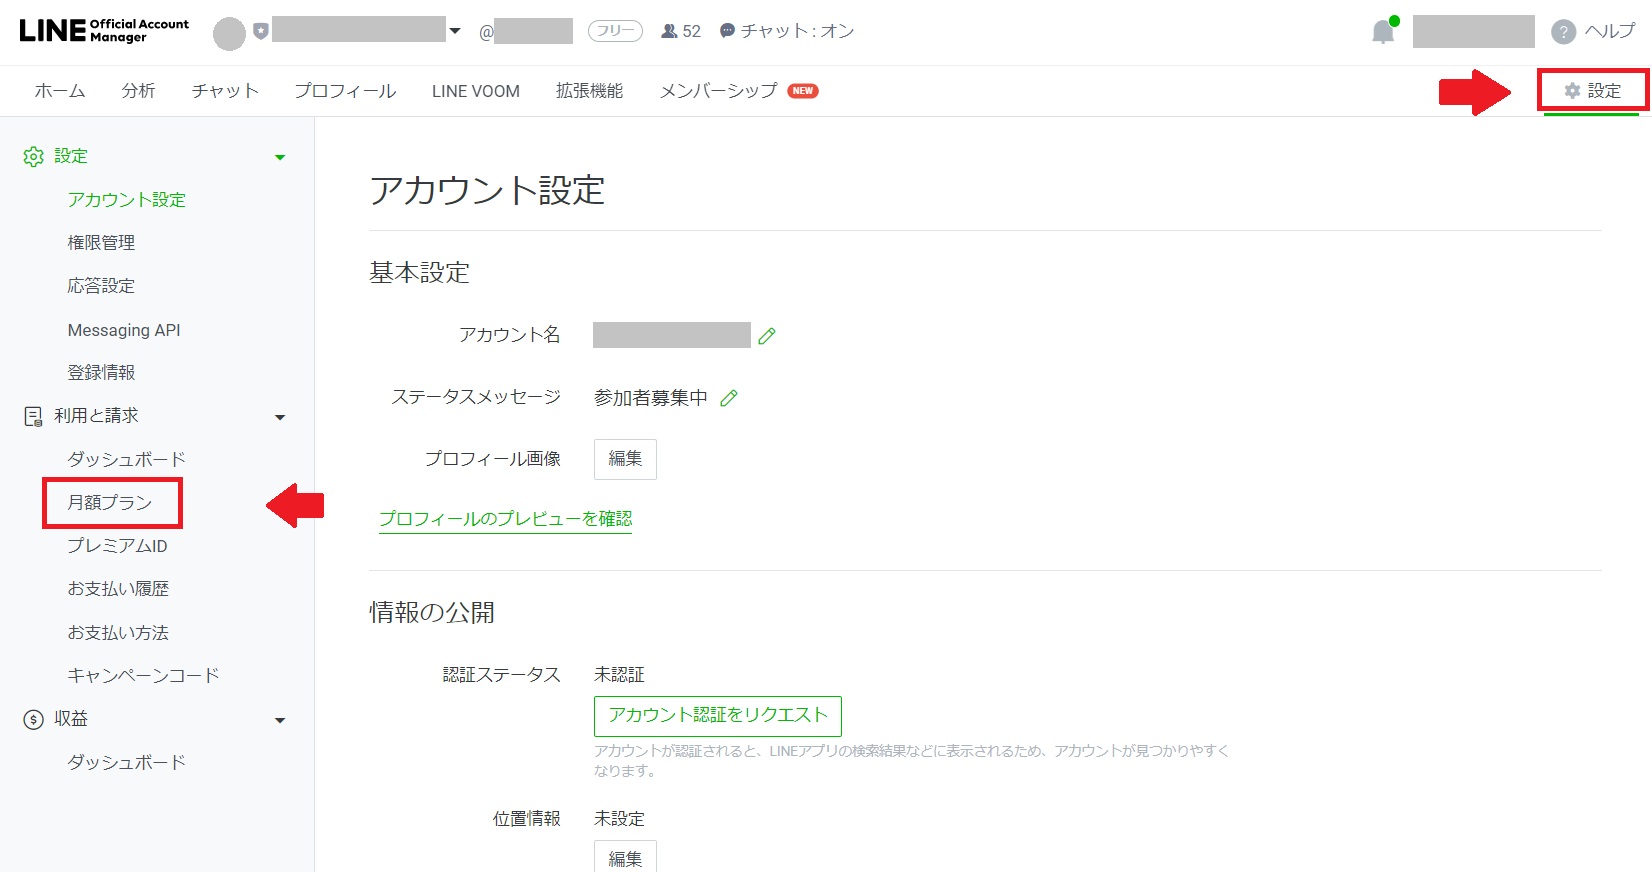The height and width of the screenshot is (872, 1652).
Task: Open Messaging API settings in sidebar
Action: tap(124, 330)
